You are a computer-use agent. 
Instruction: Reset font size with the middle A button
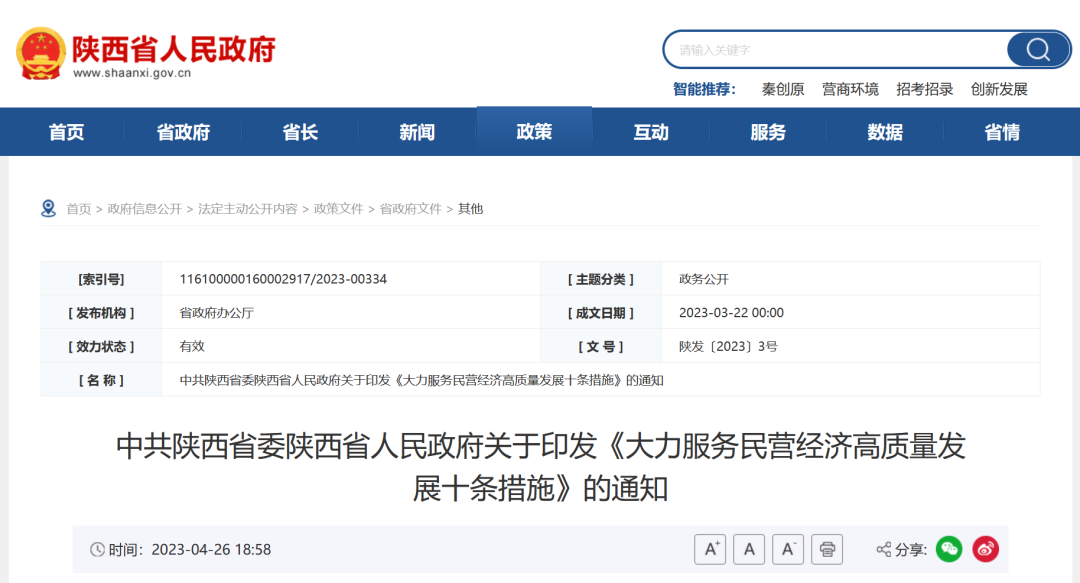click(x=749, y=549)
